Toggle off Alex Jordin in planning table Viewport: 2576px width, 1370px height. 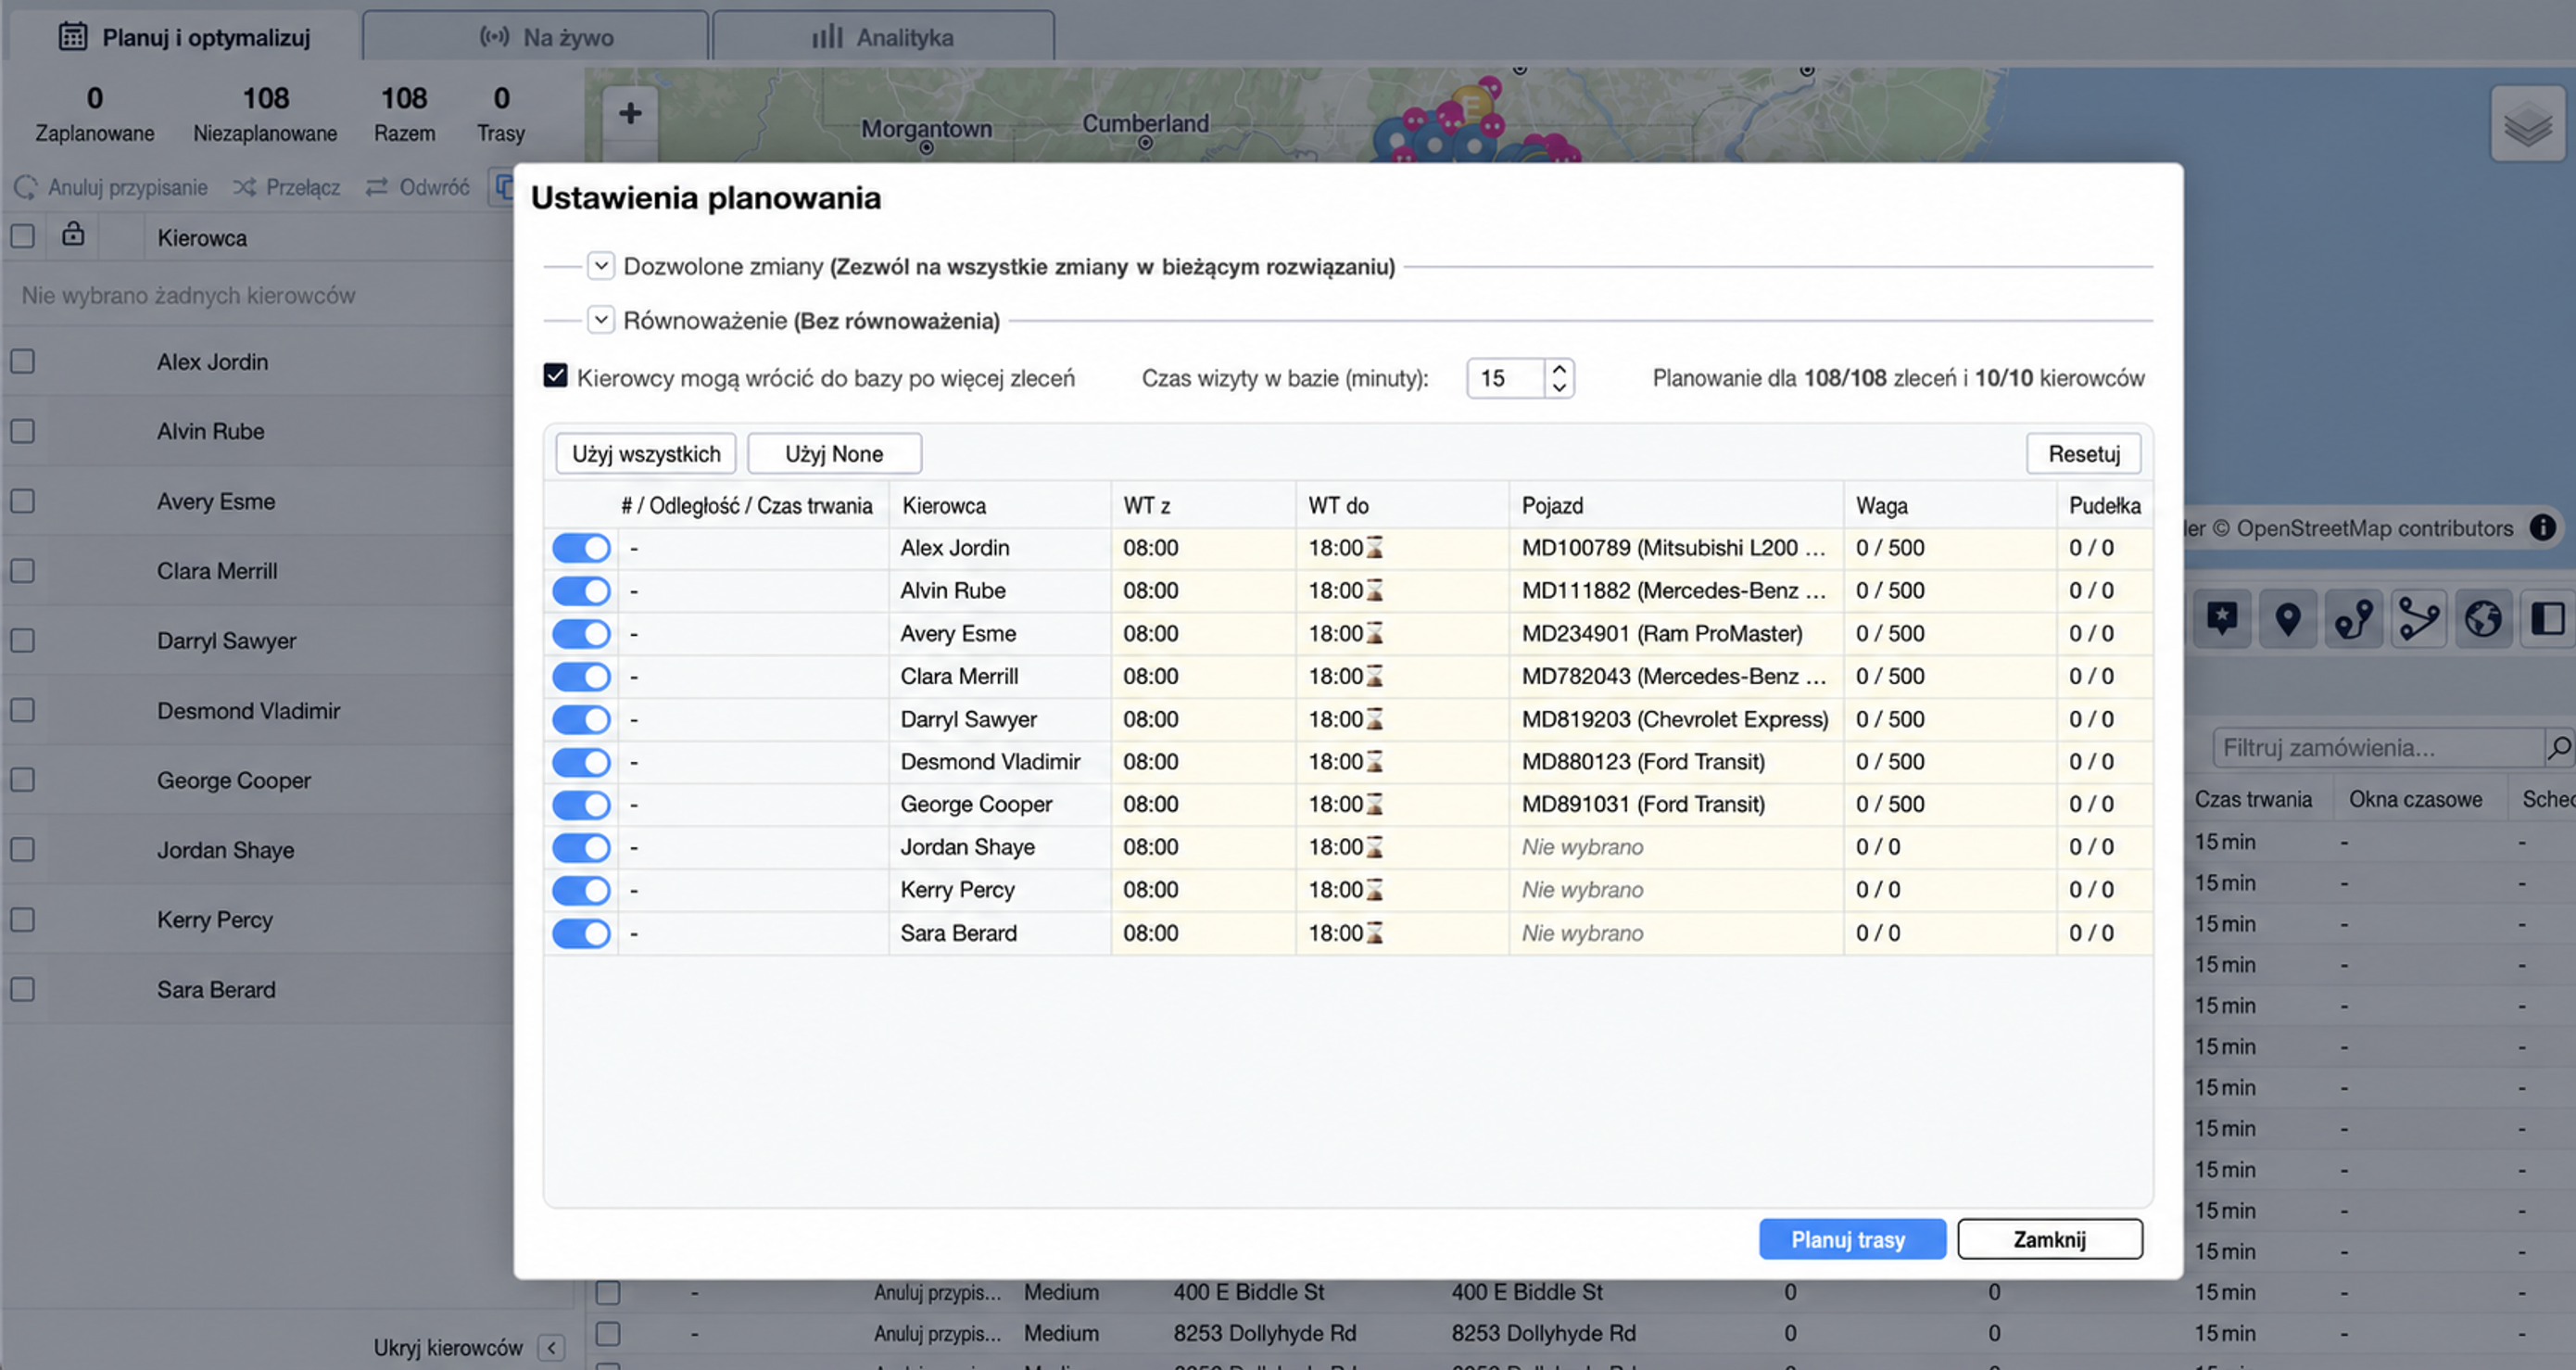(x=581, y=548)
